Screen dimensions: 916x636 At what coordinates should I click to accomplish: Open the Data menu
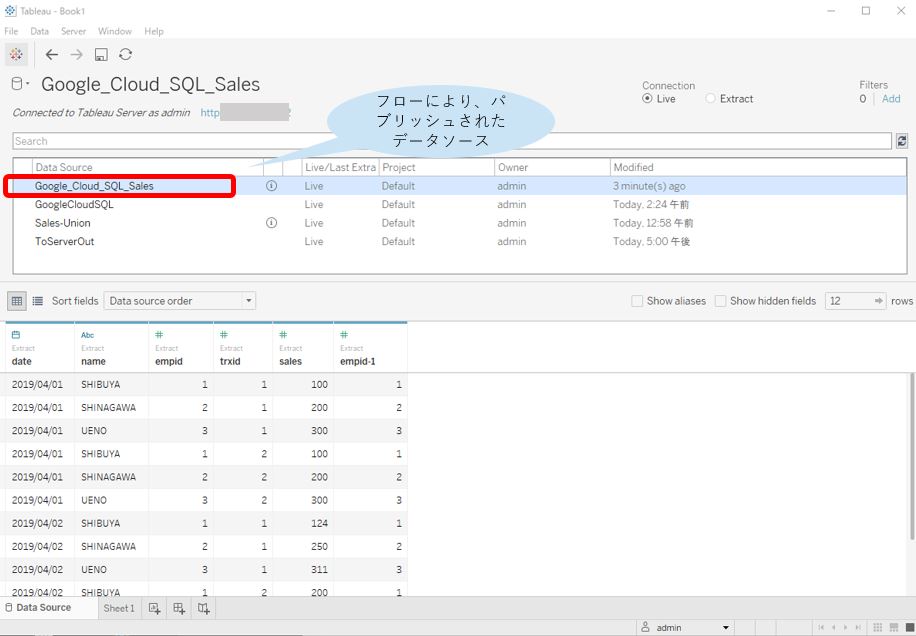[x=39, y=32]
